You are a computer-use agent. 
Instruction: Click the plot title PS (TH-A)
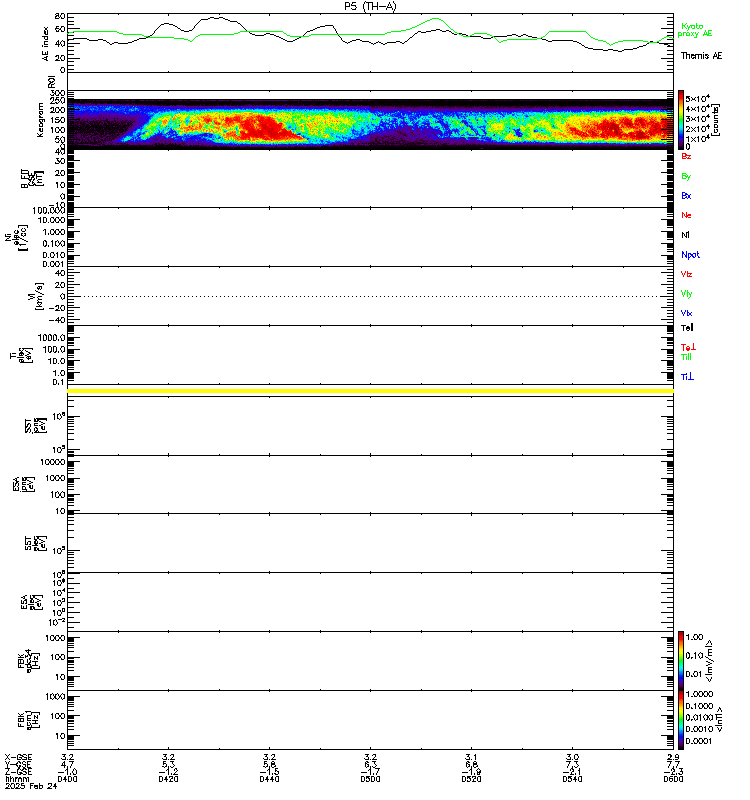370,6
